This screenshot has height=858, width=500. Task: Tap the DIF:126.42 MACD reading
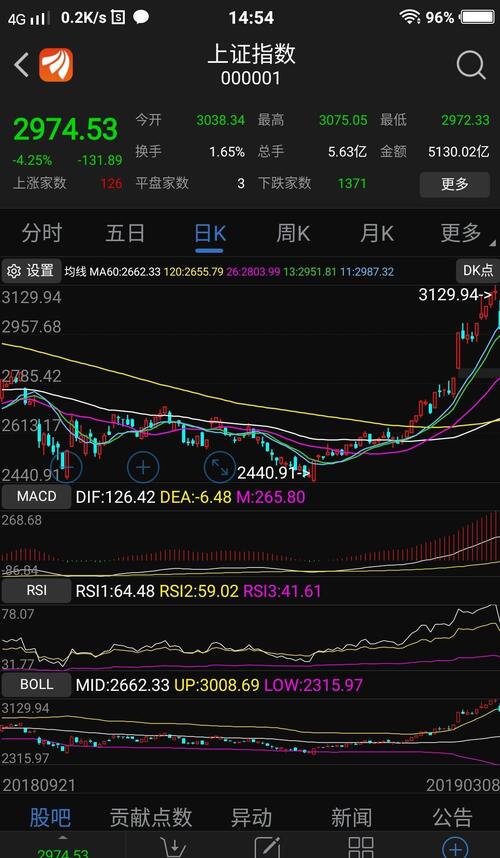coord(115,497)
